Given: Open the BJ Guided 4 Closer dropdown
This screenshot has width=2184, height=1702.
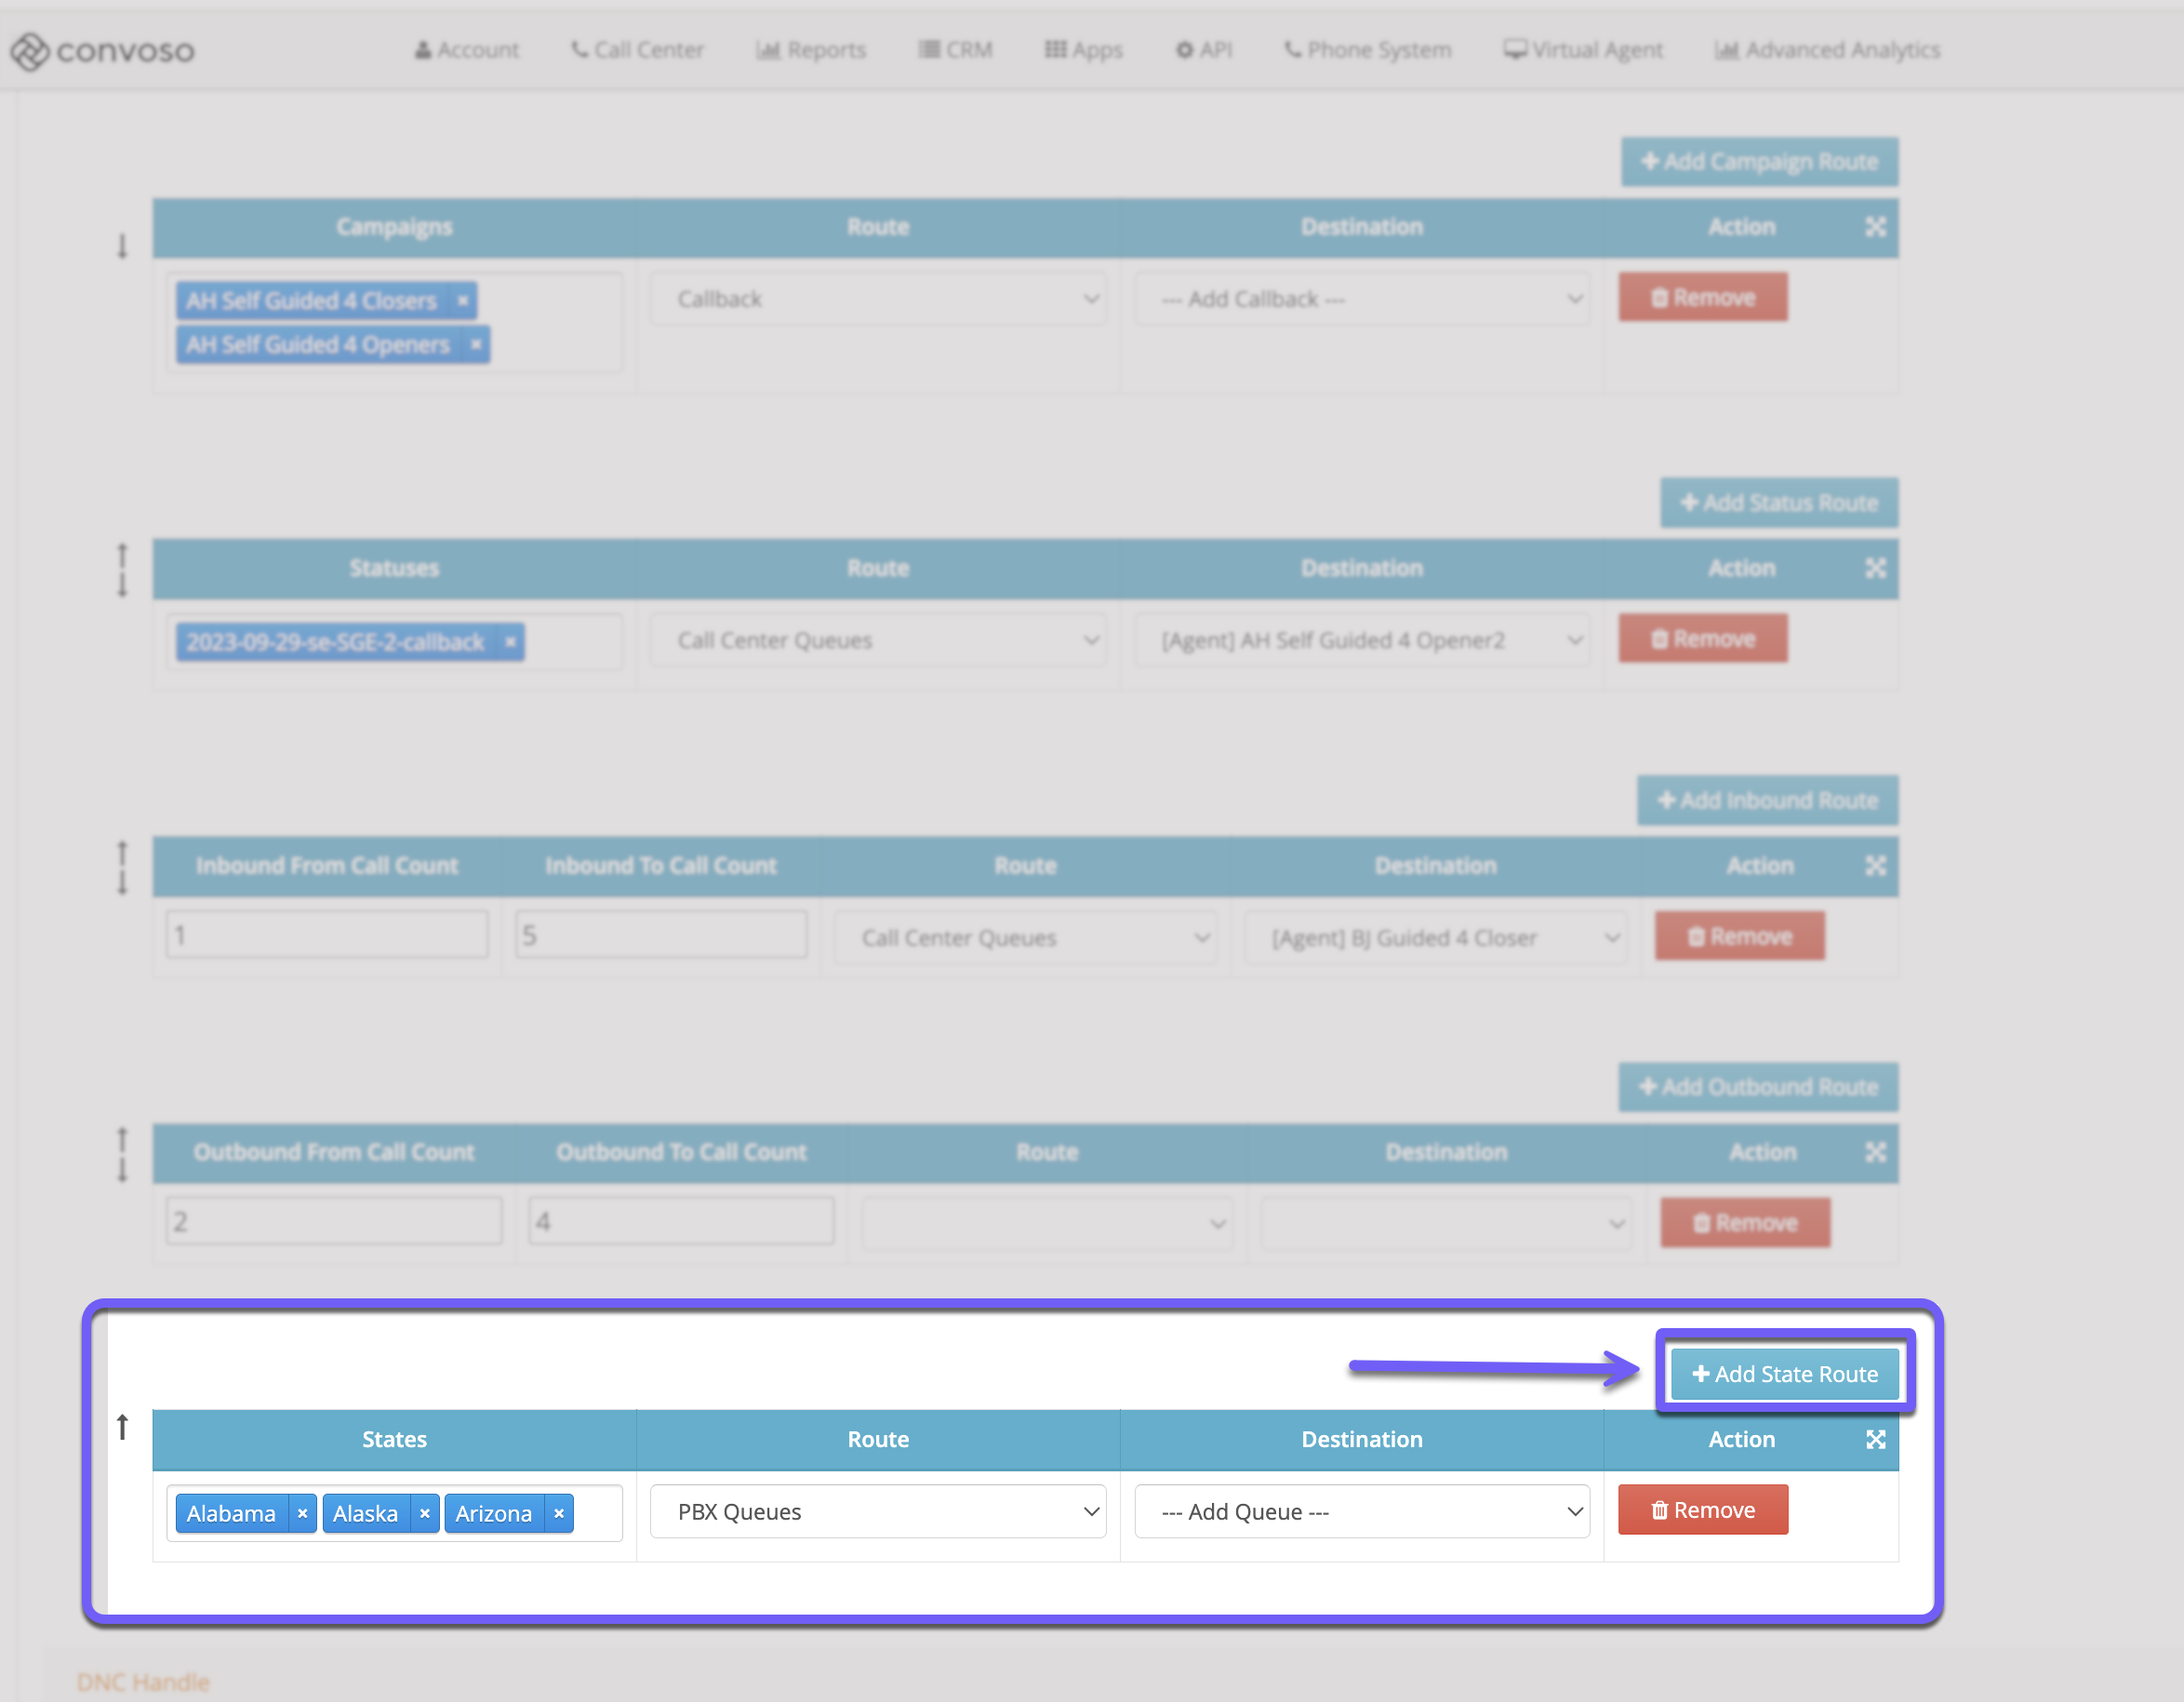Looking at the screenshot, I should pos(1436,938).
